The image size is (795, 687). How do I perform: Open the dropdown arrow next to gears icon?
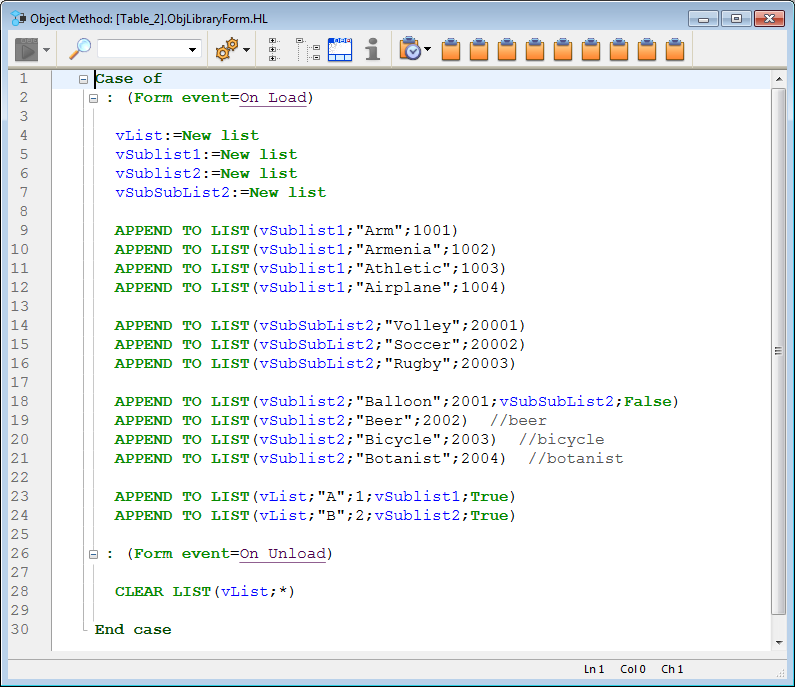coord(247,49)
